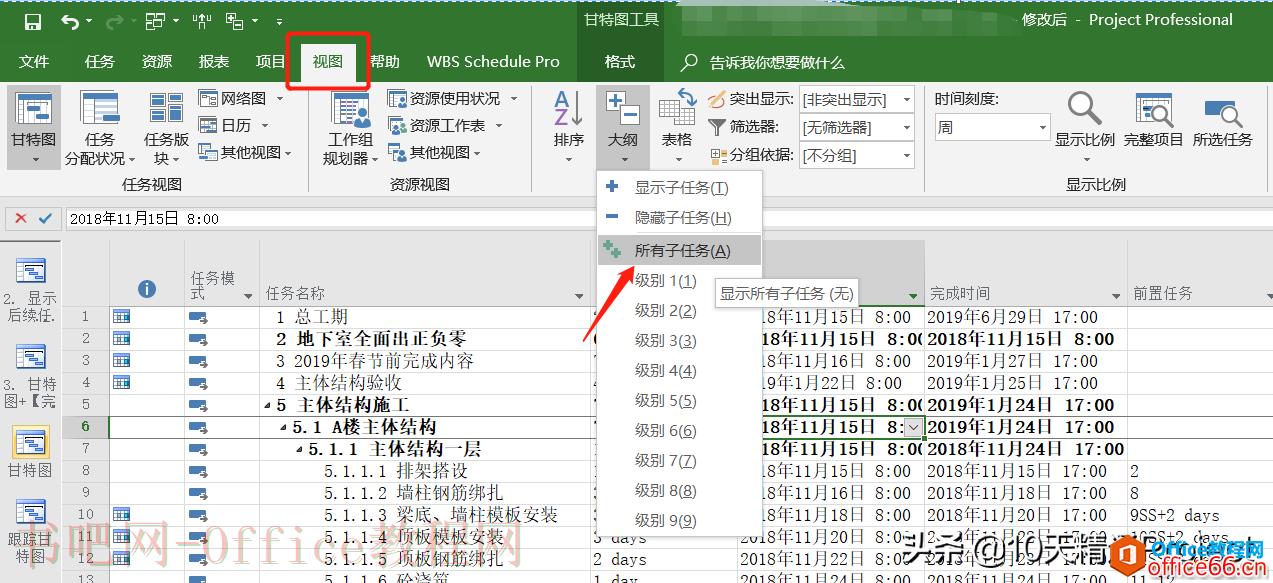
Task: Open the WBS Schedule Pro tab
Action: tap(493, 62)
